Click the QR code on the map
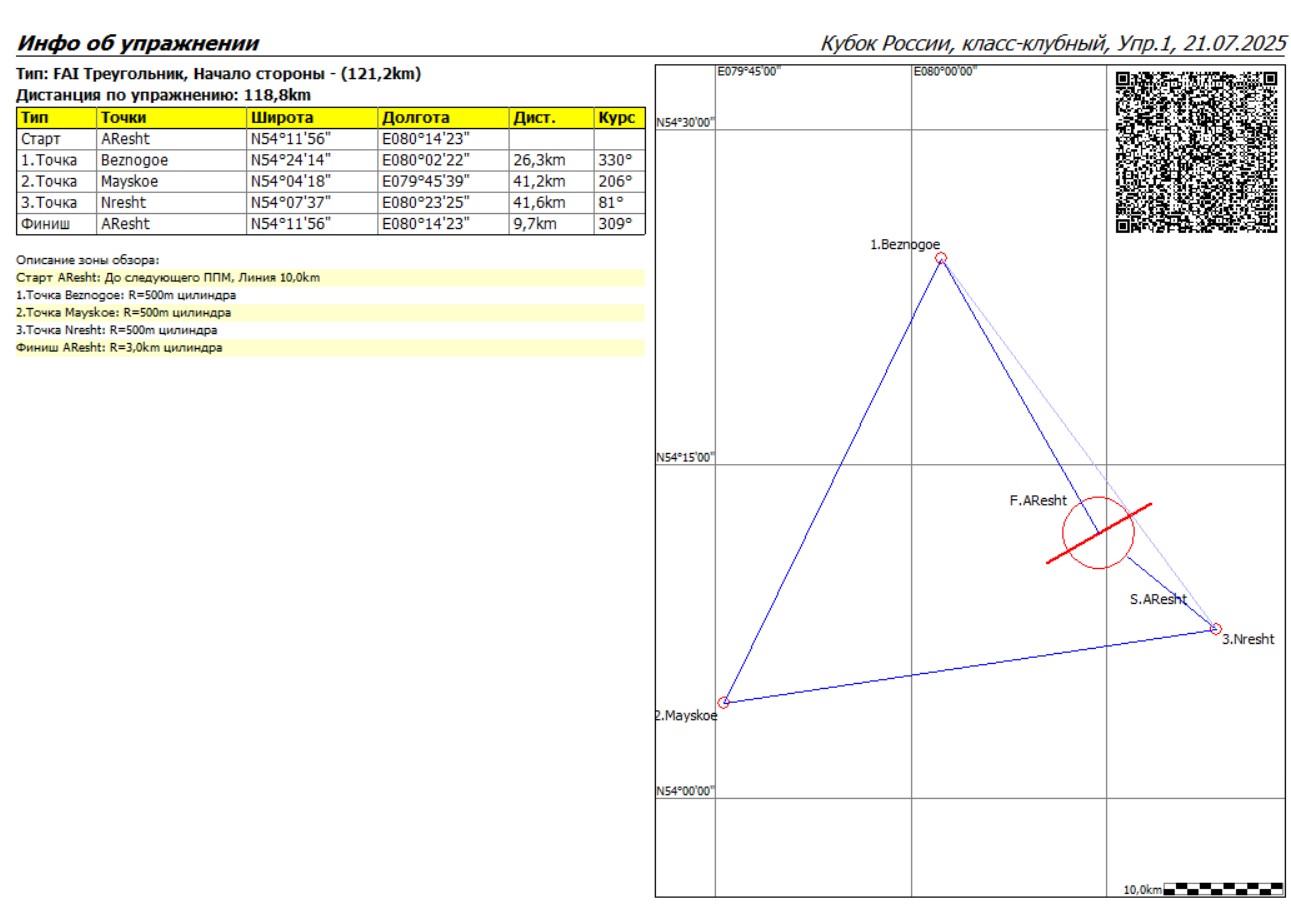 (x=1196, y=151)
